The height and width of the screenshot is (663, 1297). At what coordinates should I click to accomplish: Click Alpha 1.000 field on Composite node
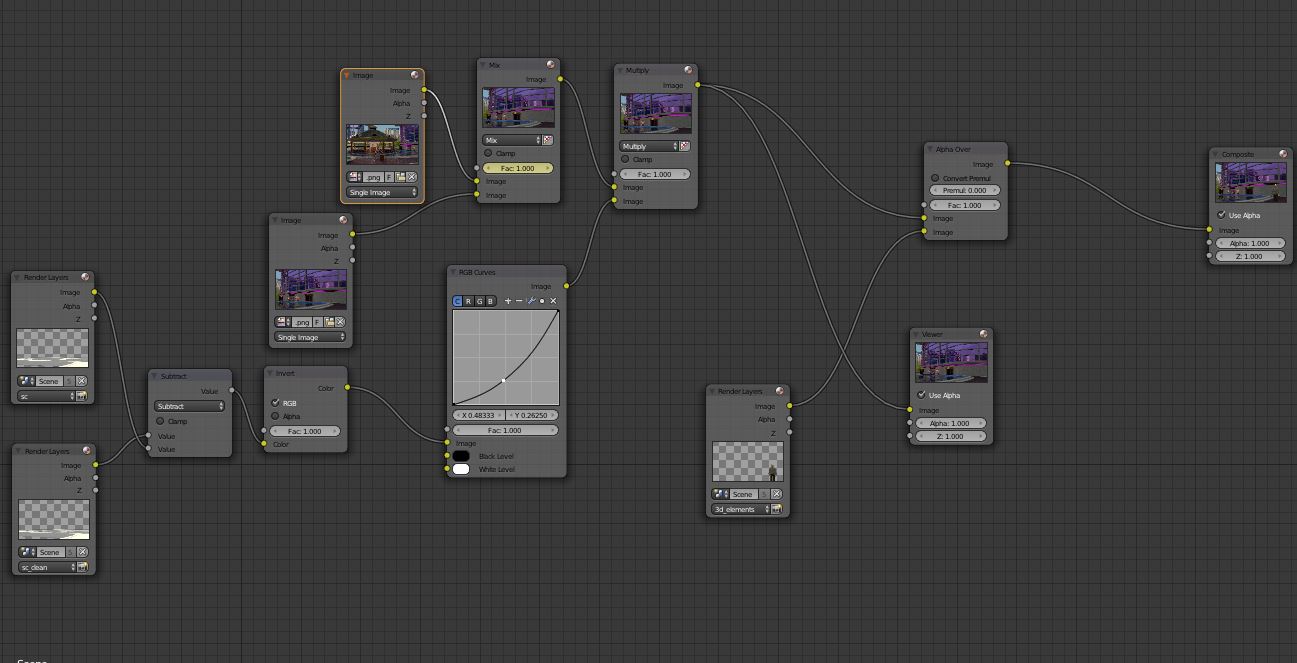[x=1250, y=243]
